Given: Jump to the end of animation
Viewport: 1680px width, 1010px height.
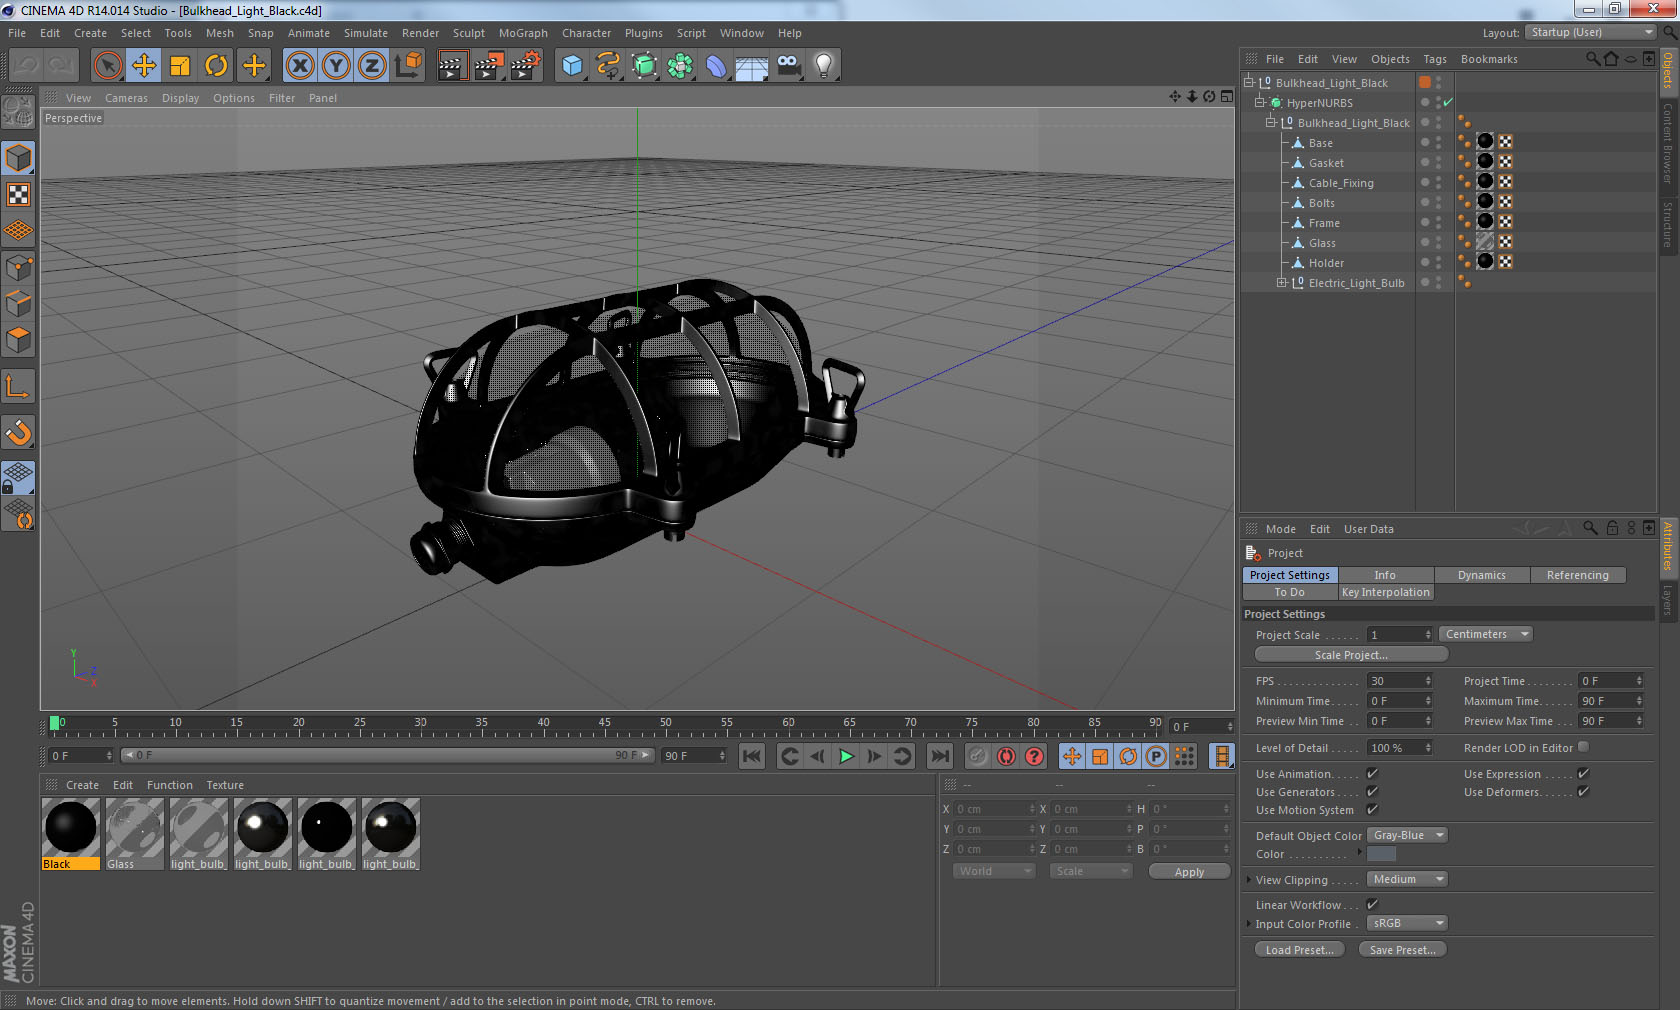Looking at the screenshot, I should pos(940,756).
